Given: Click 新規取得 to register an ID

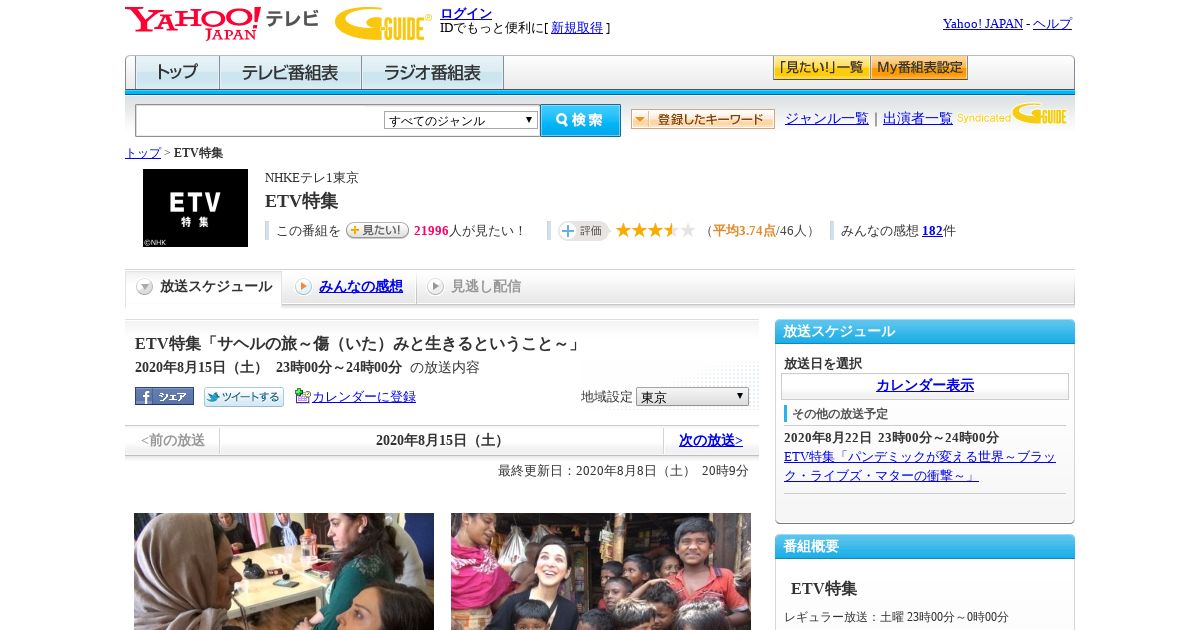Looking at the screenshot, I should 577,28.
